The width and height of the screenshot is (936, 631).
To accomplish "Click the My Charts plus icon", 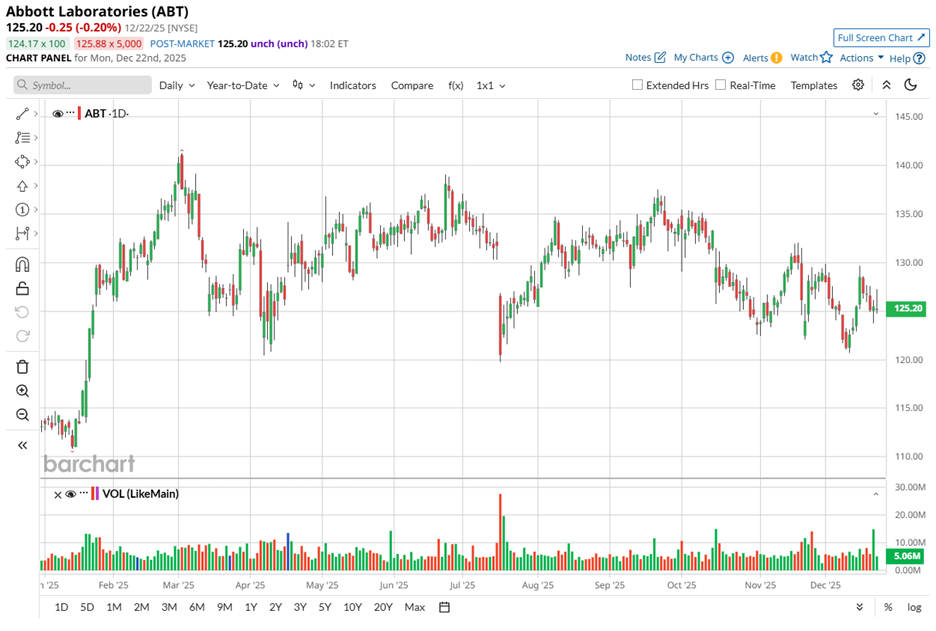I will 728,58.
